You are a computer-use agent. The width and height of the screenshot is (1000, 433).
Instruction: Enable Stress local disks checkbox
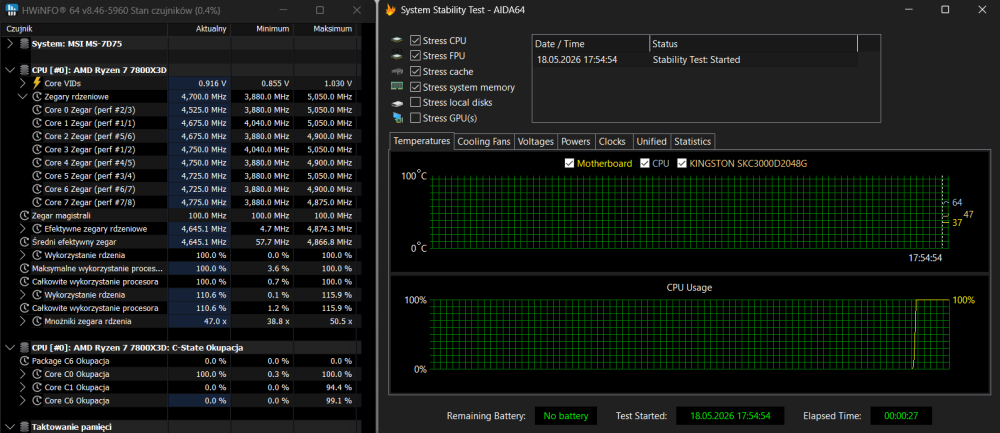[415, 102]
